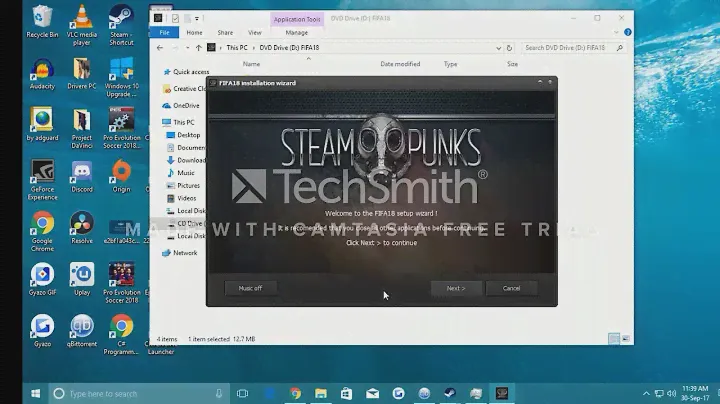The height and width of the screenshot is (404, 720).
Task: Launch qBittorrent from the desktop
Action: pos(82,327)
